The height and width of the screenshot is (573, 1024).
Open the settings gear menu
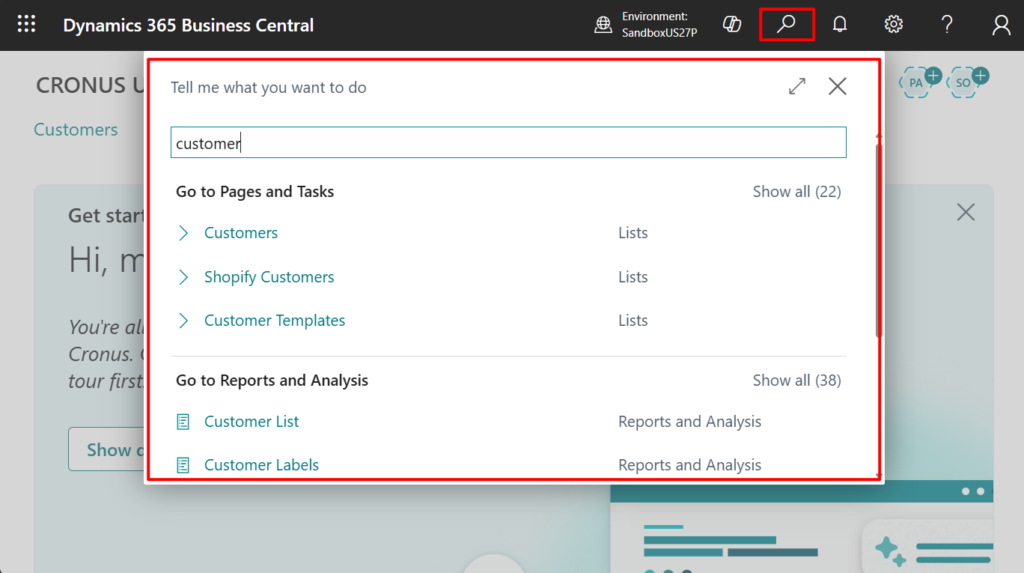pyautogui.click(x=894, y=25)
